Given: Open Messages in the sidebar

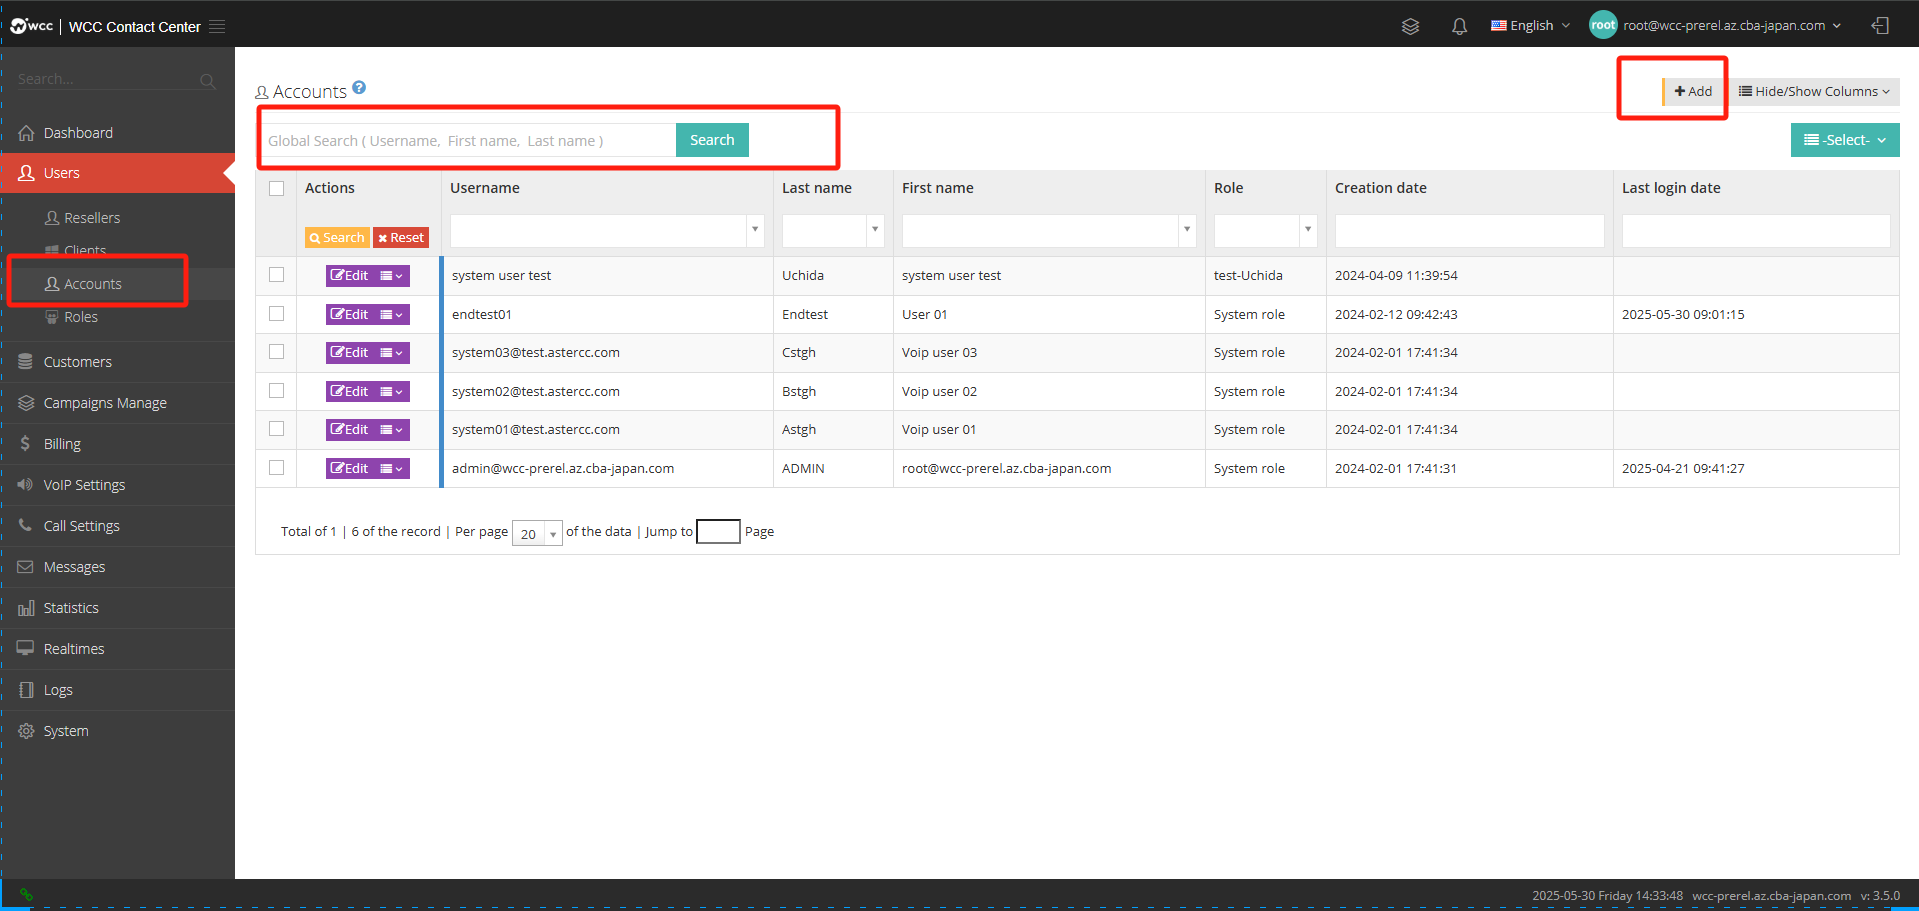Looking at the screenshot, I should (117, 567).
